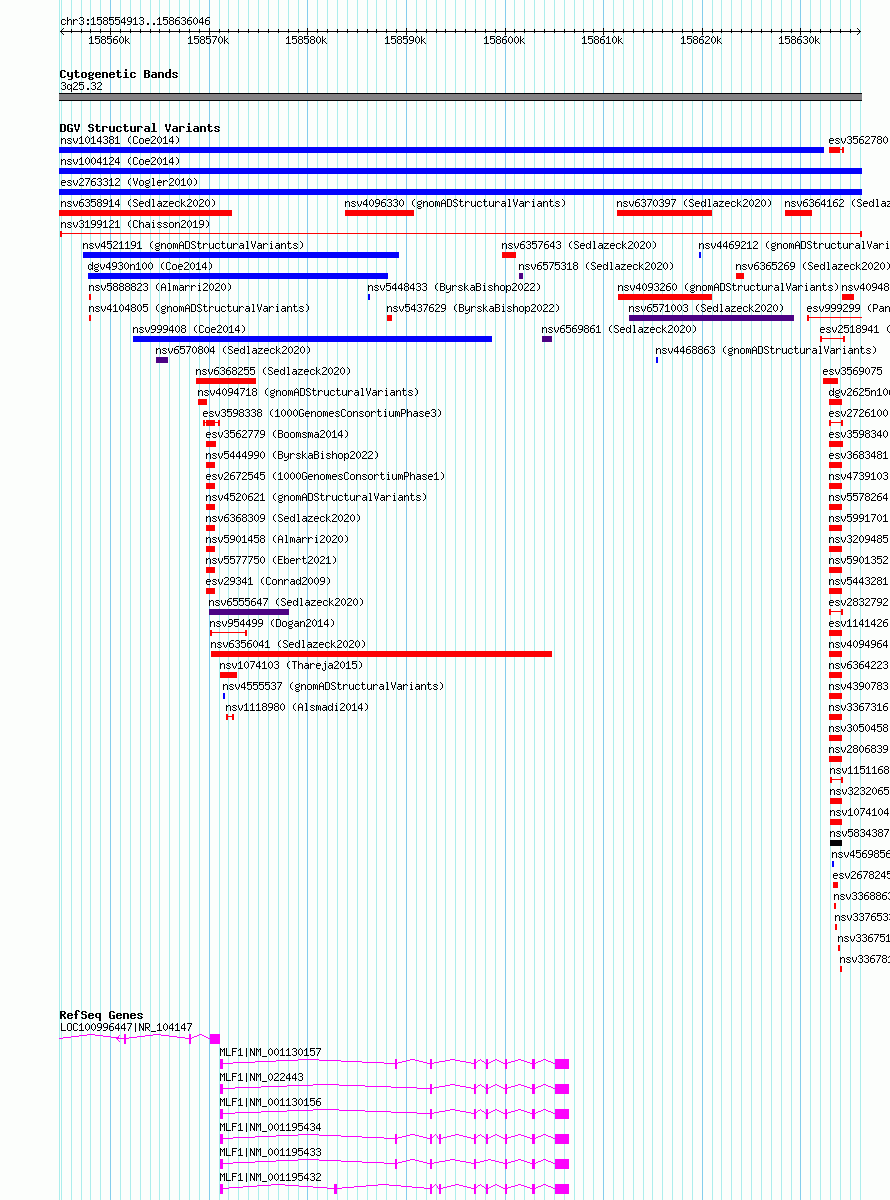The width and height of the screenshot is (890, 1200).
Task: Click the Cytogenetic Bands track title
Action: click(x=119, y=74)
